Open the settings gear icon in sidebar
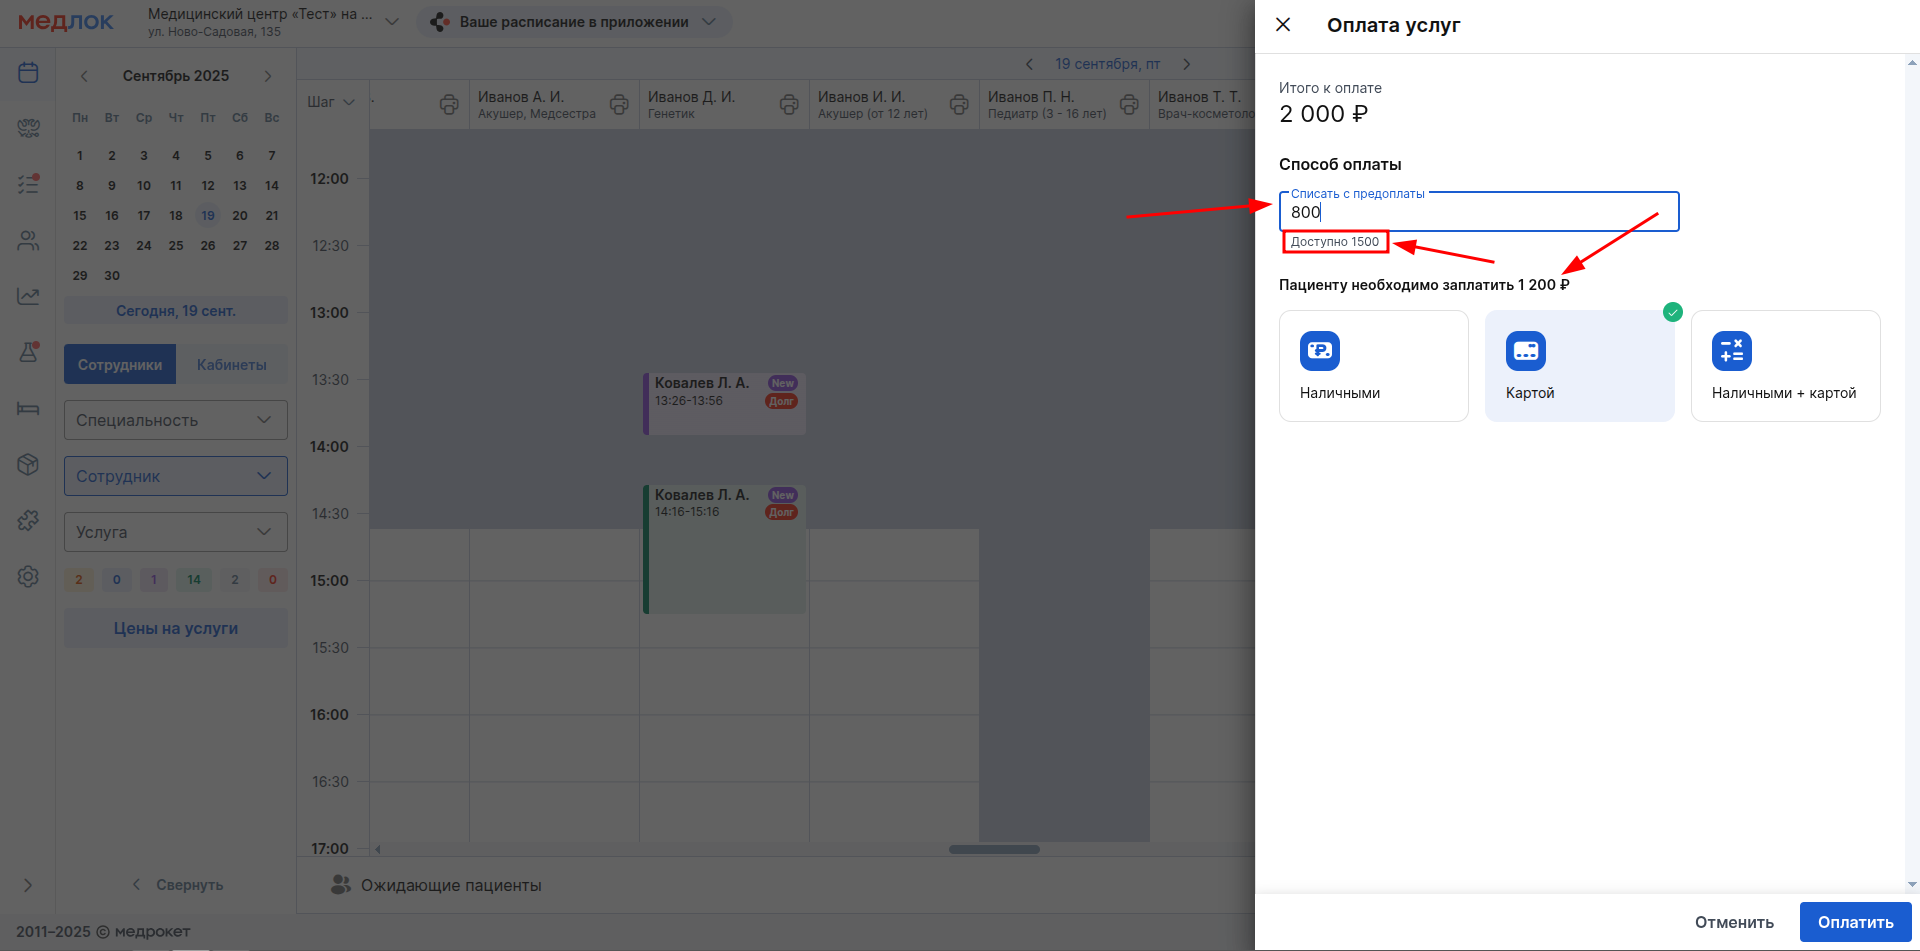Viewport: 1920px width, 951px height. (x=28, y=576)
